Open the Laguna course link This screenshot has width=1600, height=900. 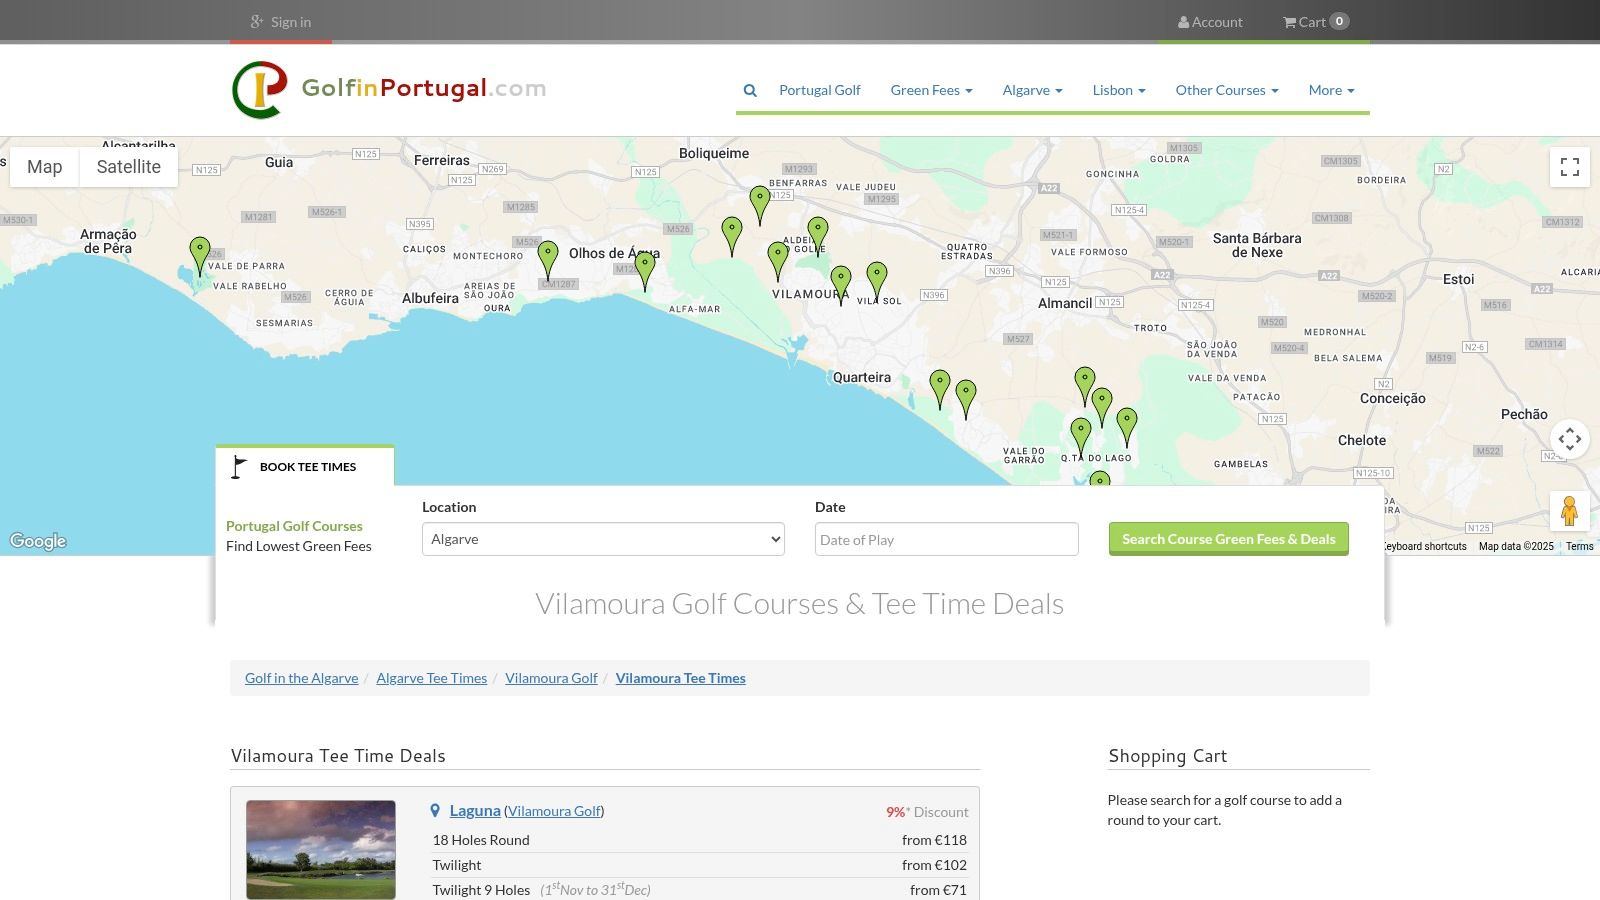[x=475, y=811]
